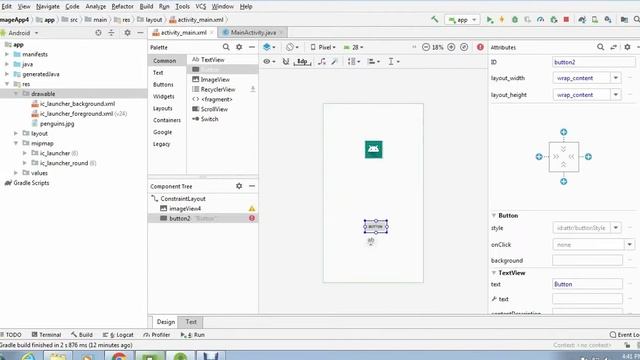The width and height of the screenshot is (640, 360).
Task: Open the Pixel device selector dropdown
Action: point(323,47)
